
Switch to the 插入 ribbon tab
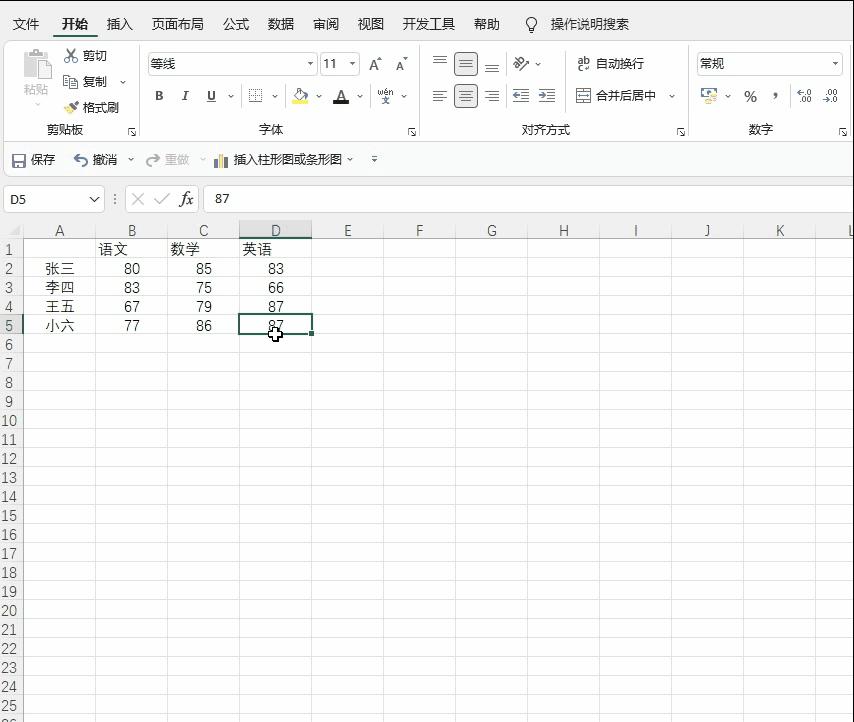click(119, 24)
